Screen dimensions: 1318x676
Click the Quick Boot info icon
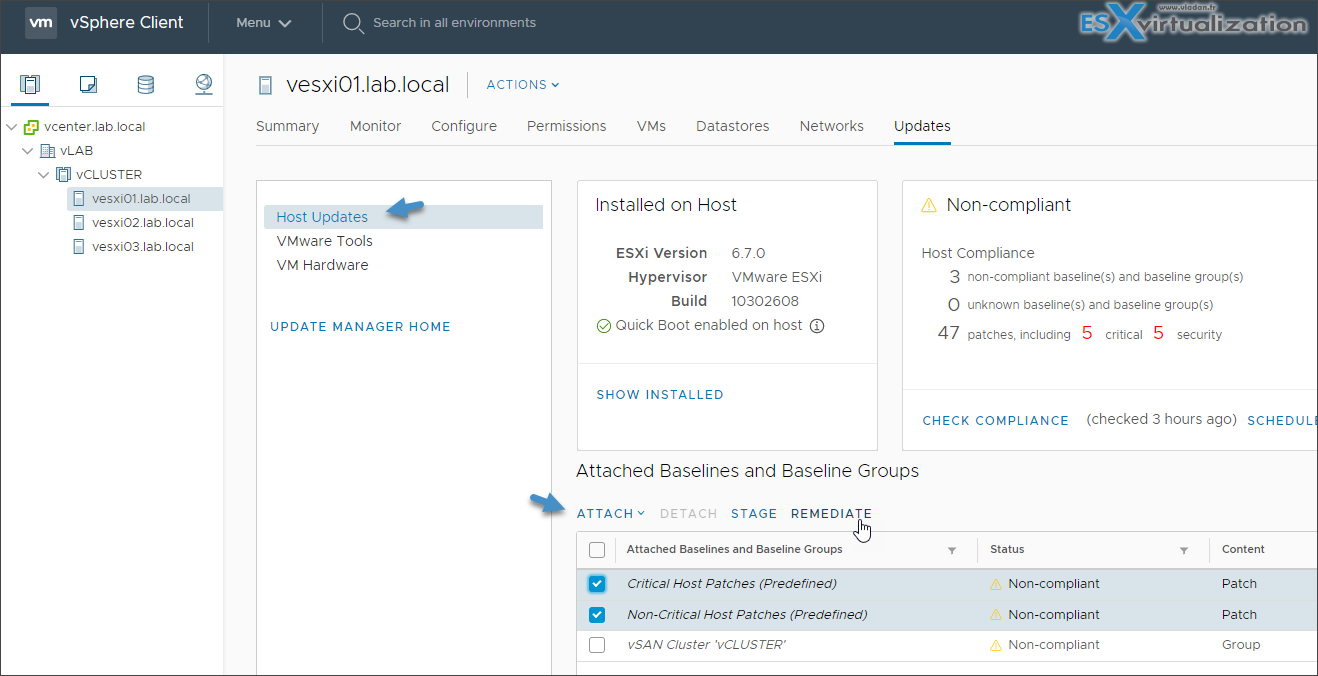(x=817, y=326)
